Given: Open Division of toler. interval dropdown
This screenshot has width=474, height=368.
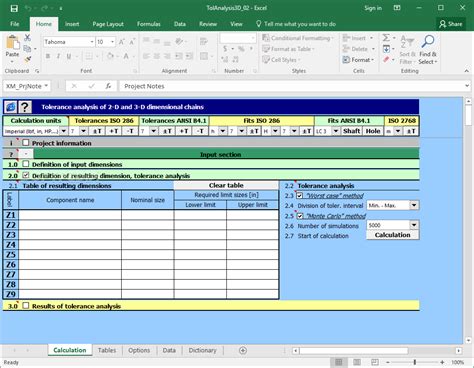Looking at the screenshot, I should point(414,205).
